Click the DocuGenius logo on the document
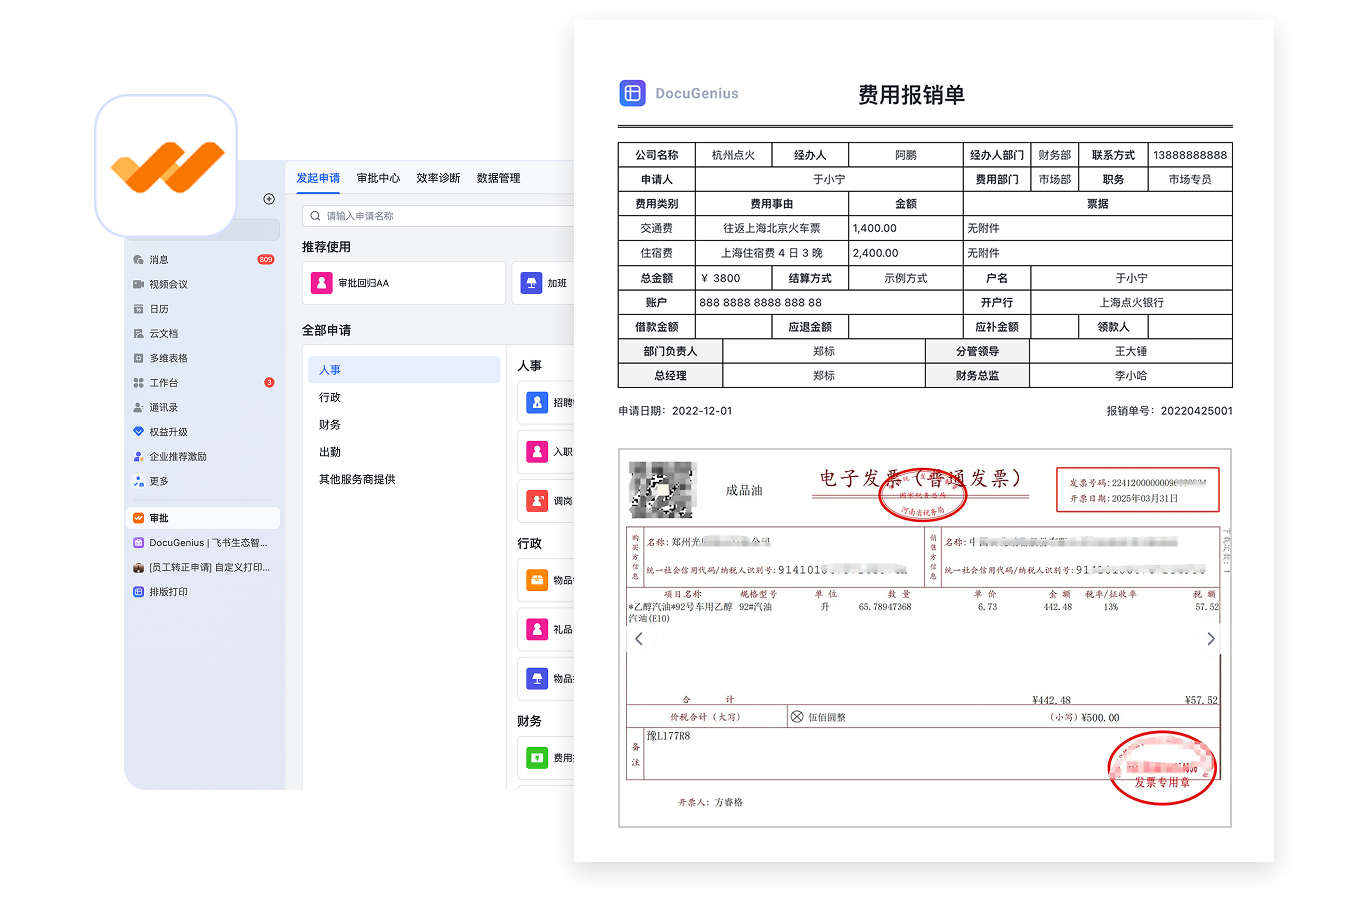1360x898 pixels. [632, 93]
